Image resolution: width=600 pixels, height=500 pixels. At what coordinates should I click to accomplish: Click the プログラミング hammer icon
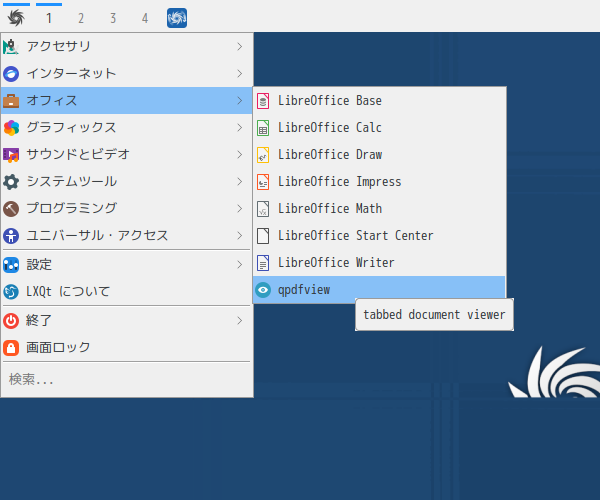click(x=11, y=208)
